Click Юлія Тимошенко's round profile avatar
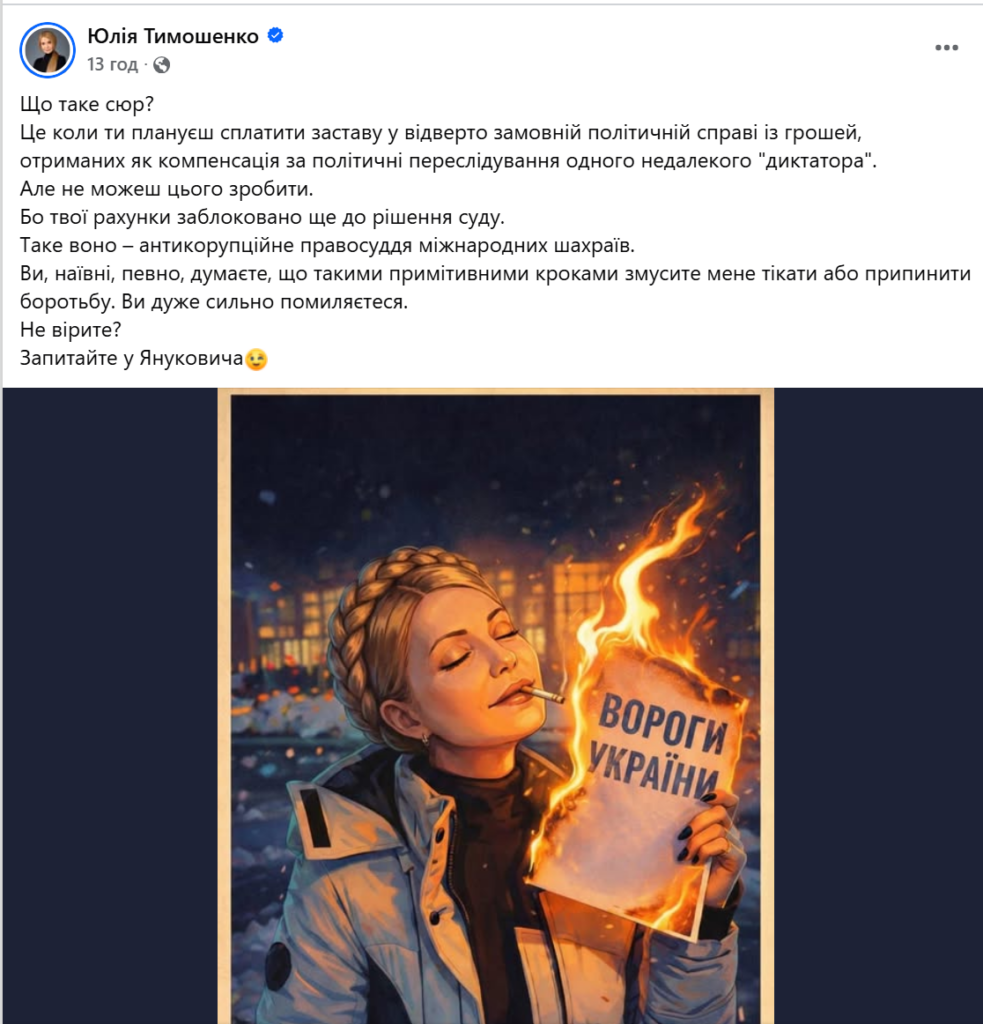 48,50
